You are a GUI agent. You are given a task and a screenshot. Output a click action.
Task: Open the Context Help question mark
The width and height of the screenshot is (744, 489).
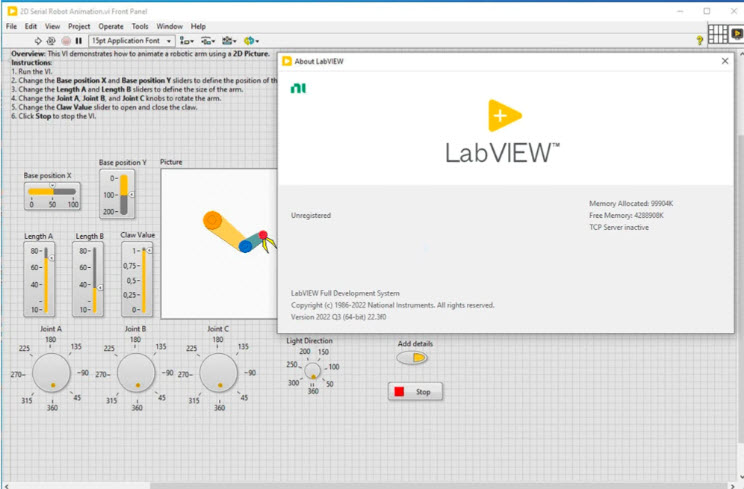700,40
